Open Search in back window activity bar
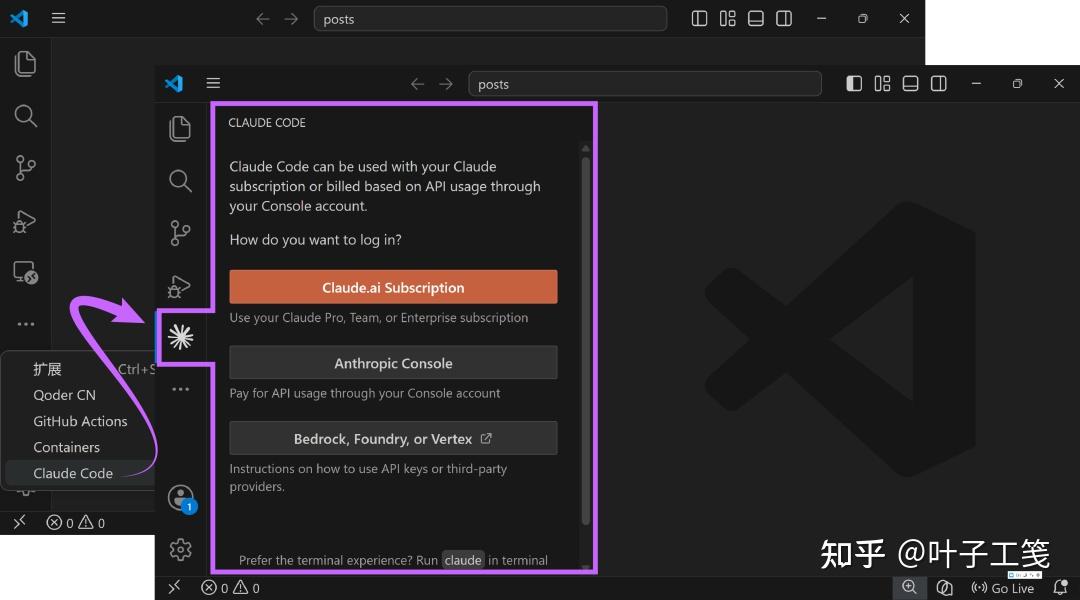The image size is (1080, 600). 25,116
